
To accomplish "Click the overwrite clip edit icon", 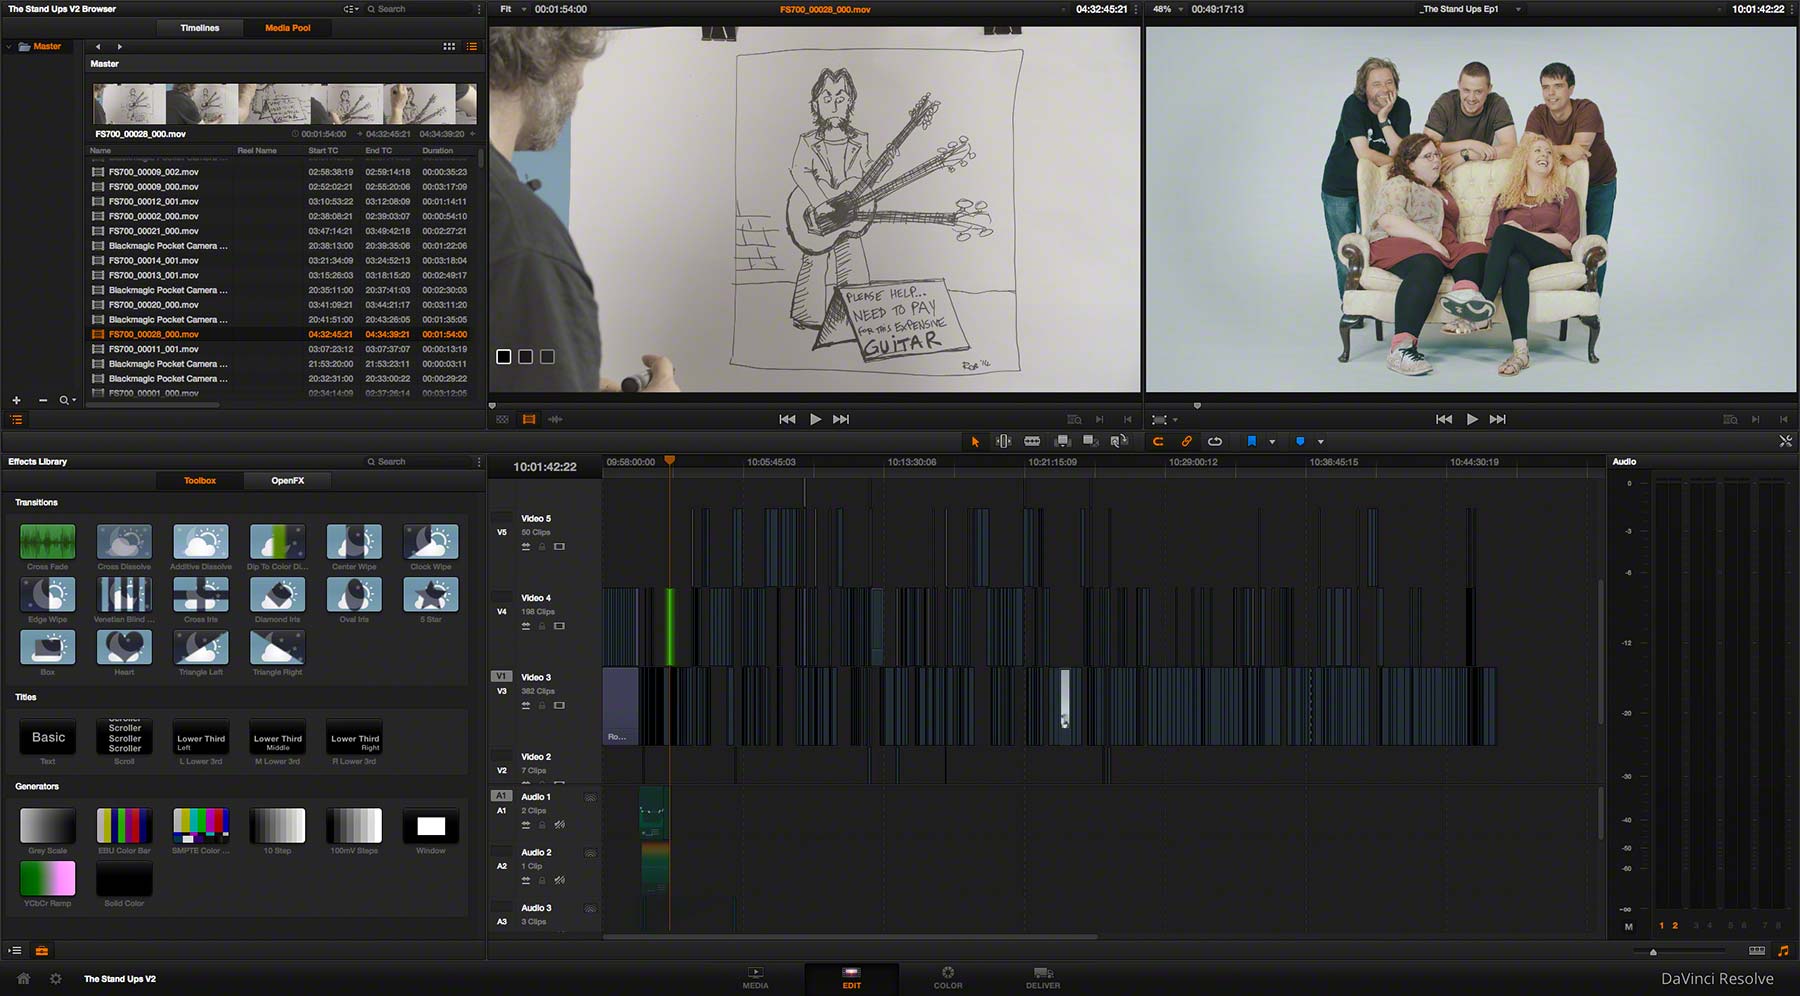I will [1091, 441].
